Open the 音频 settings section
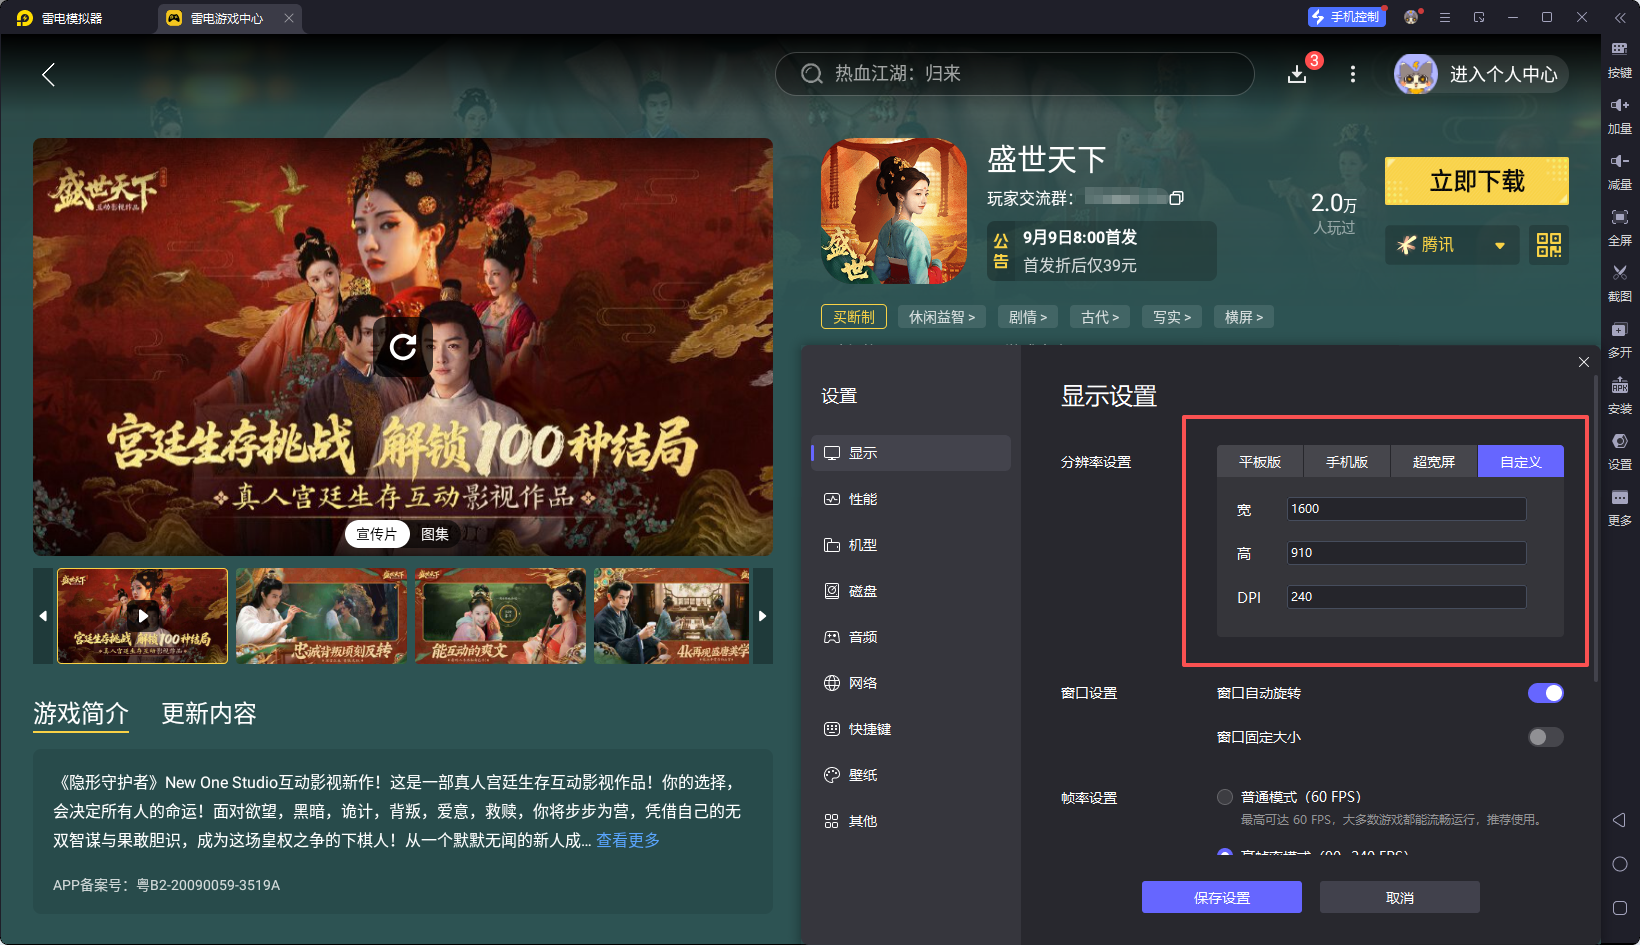Image resolution: width=1640 pixels, height=945 pixels. 911,637
